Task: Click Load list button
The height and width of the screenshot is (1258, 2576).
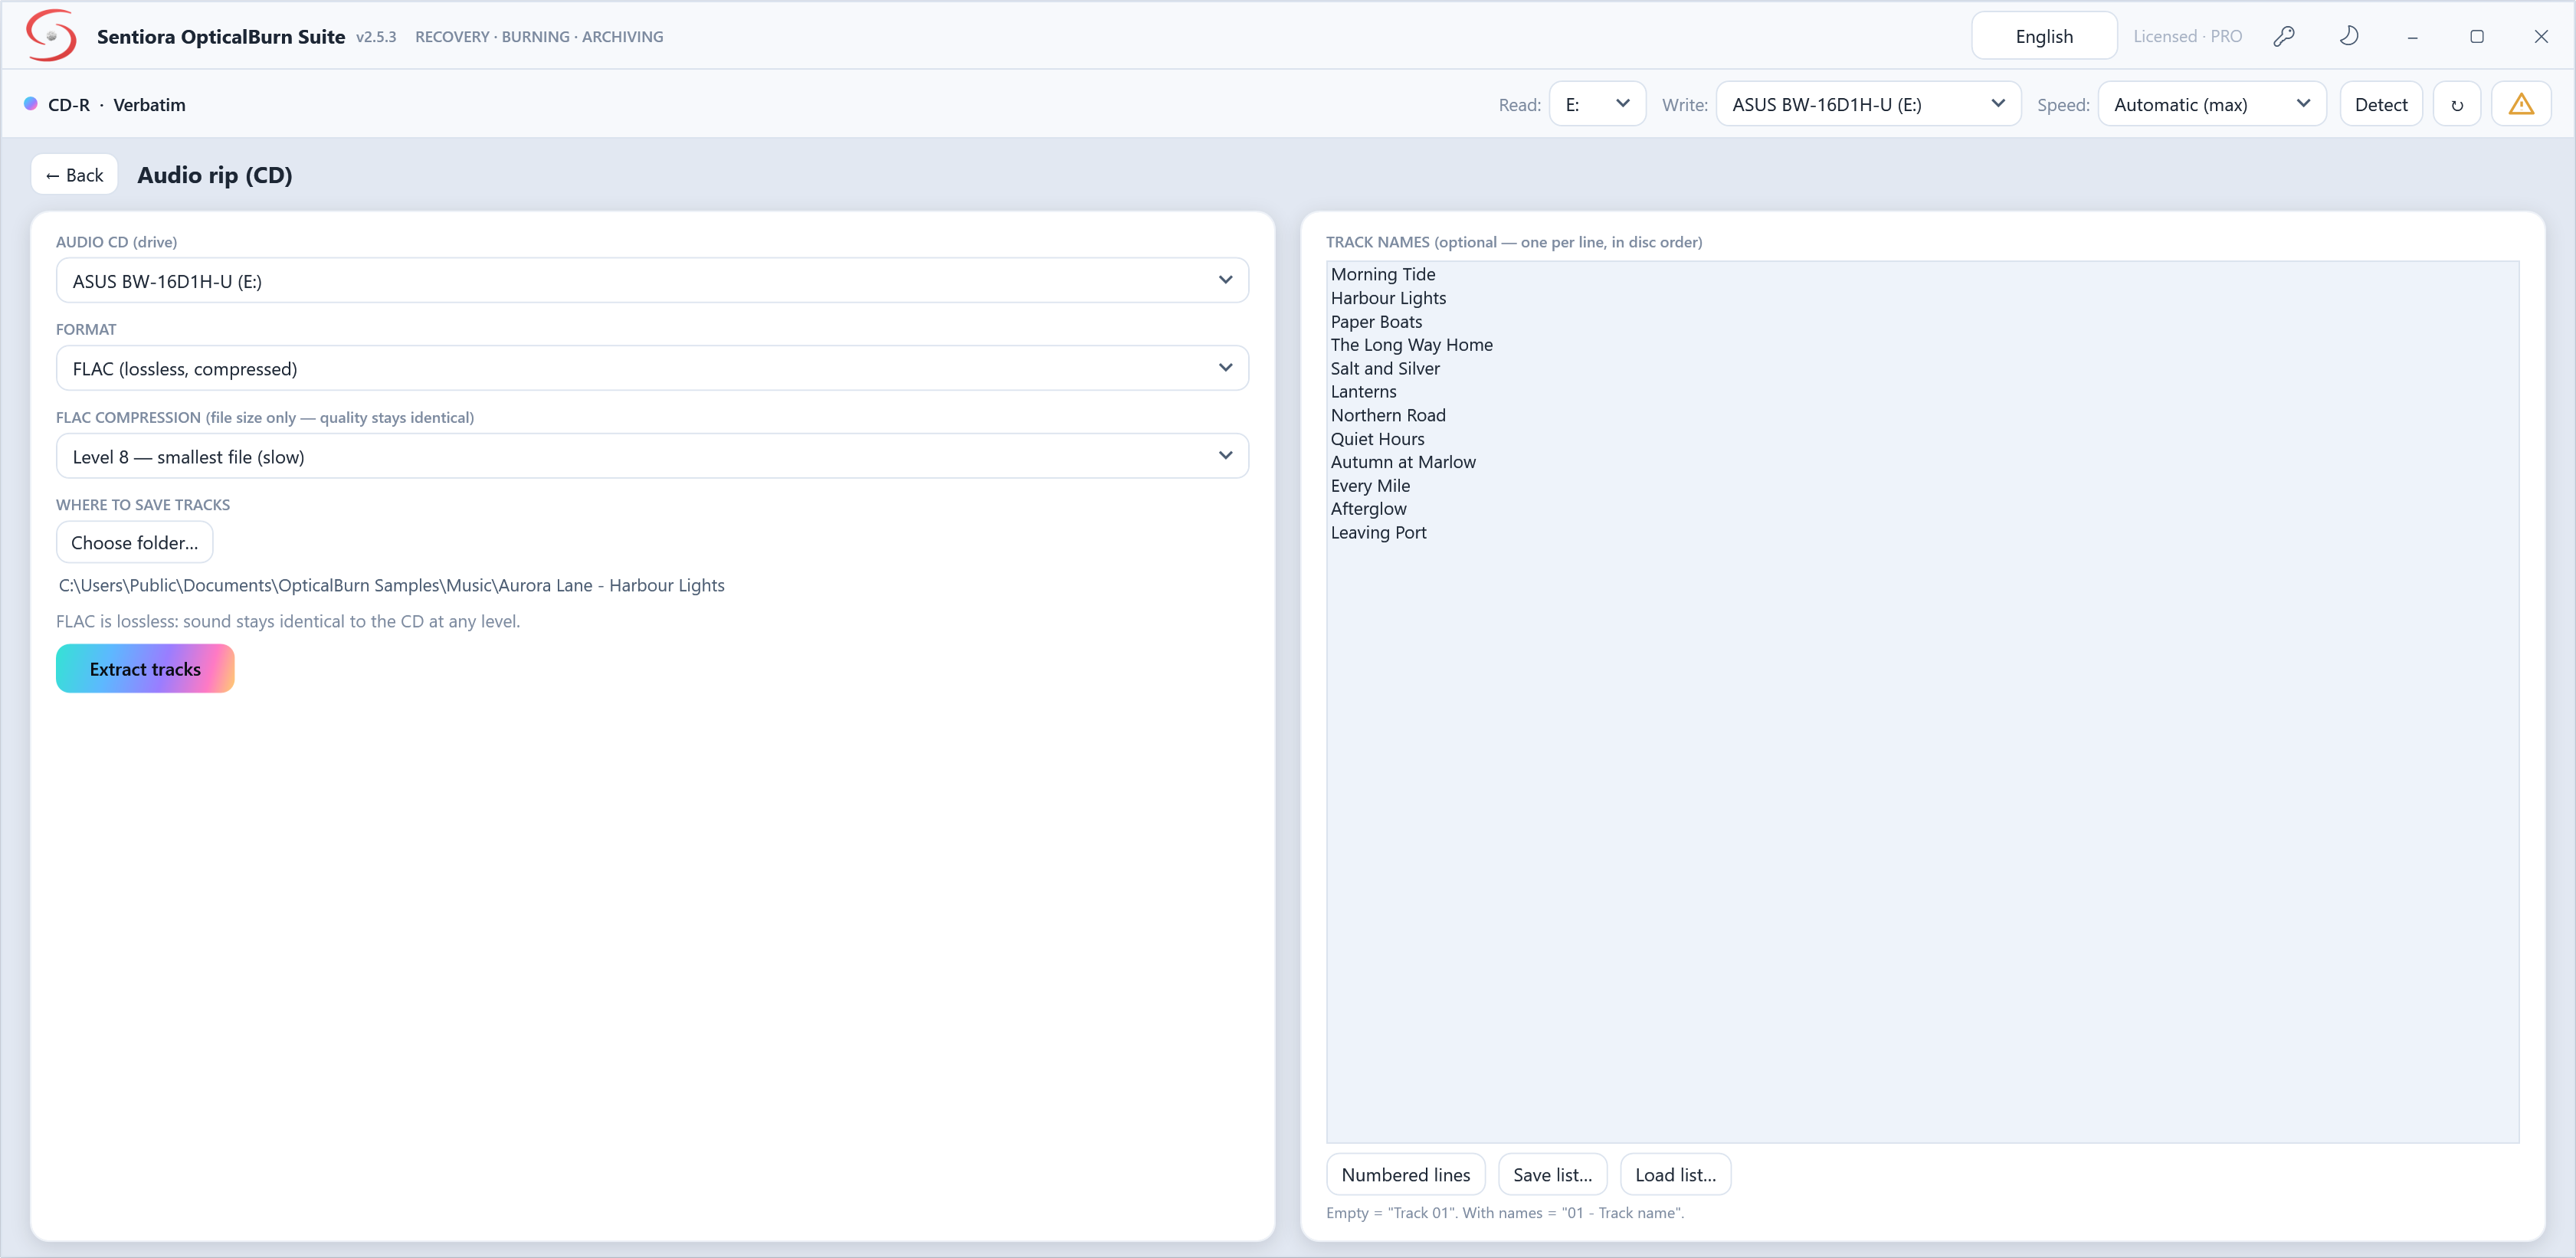Action: click(1675, 1175)
